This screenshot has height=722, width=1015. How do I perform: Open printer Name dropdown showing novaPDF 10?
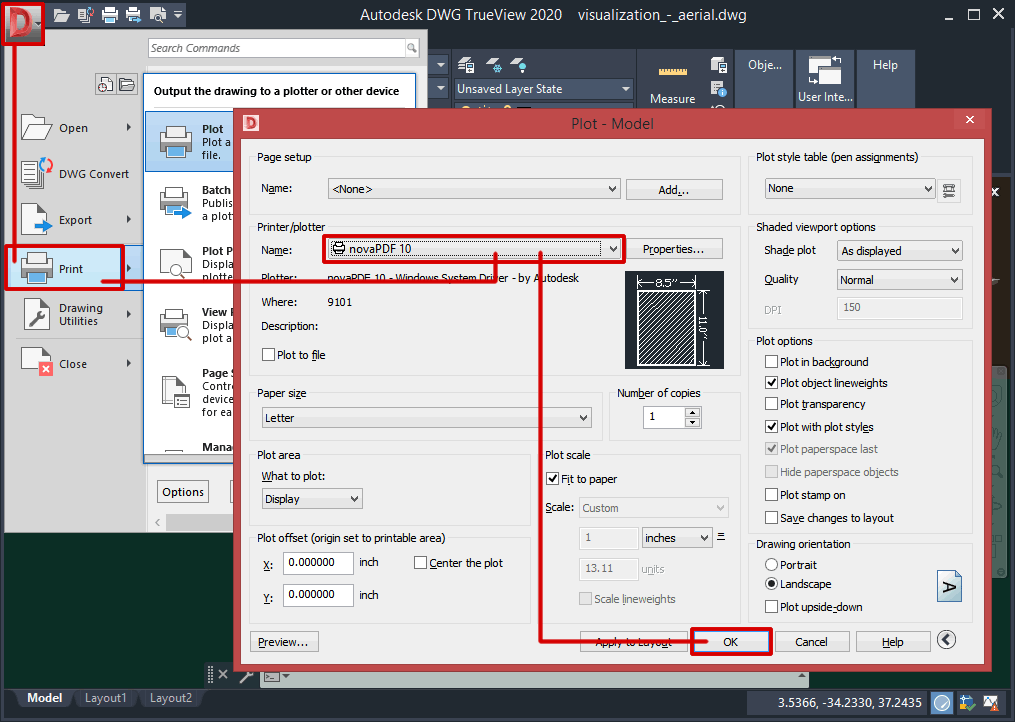point(474,249)
